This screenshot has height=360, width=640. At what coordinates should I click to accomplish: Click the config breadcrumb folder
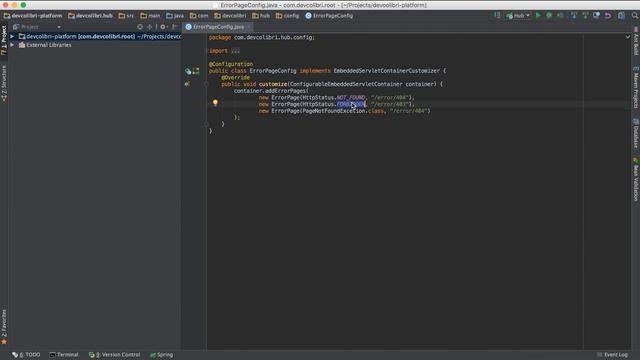coord(287,16)
